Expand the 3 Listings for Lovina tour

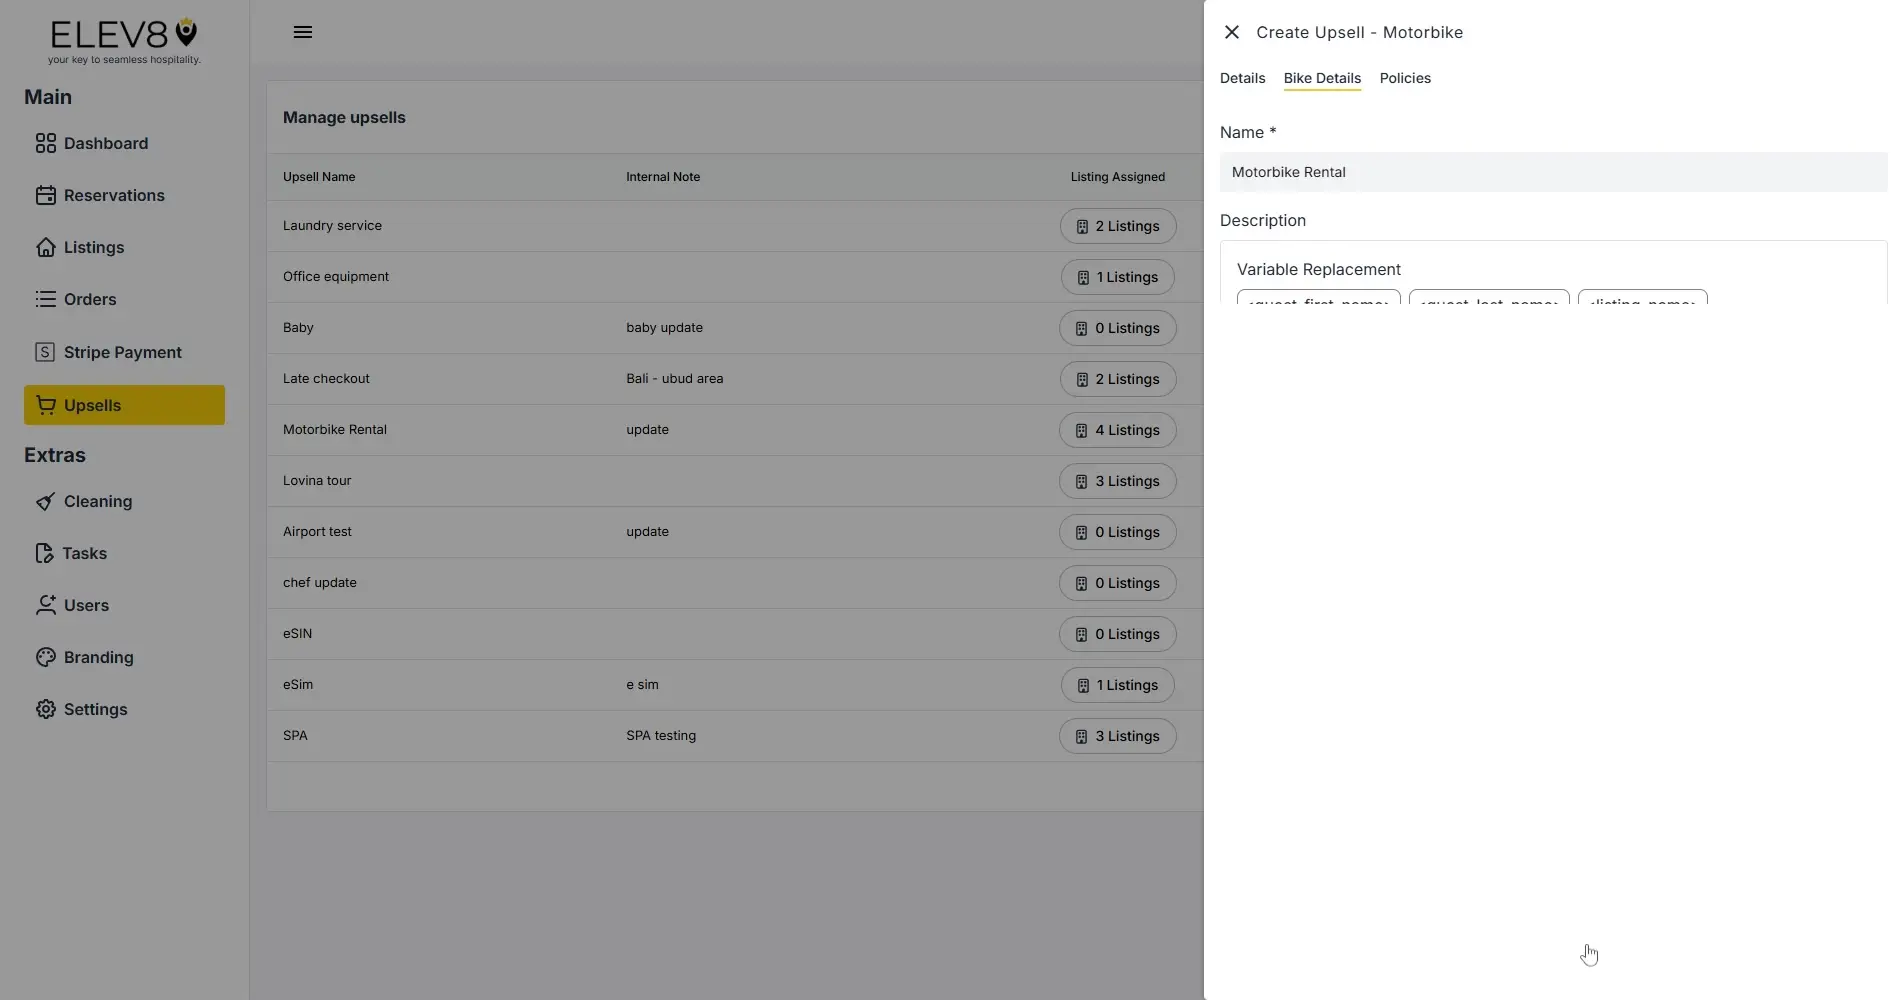click(1117, 481)
